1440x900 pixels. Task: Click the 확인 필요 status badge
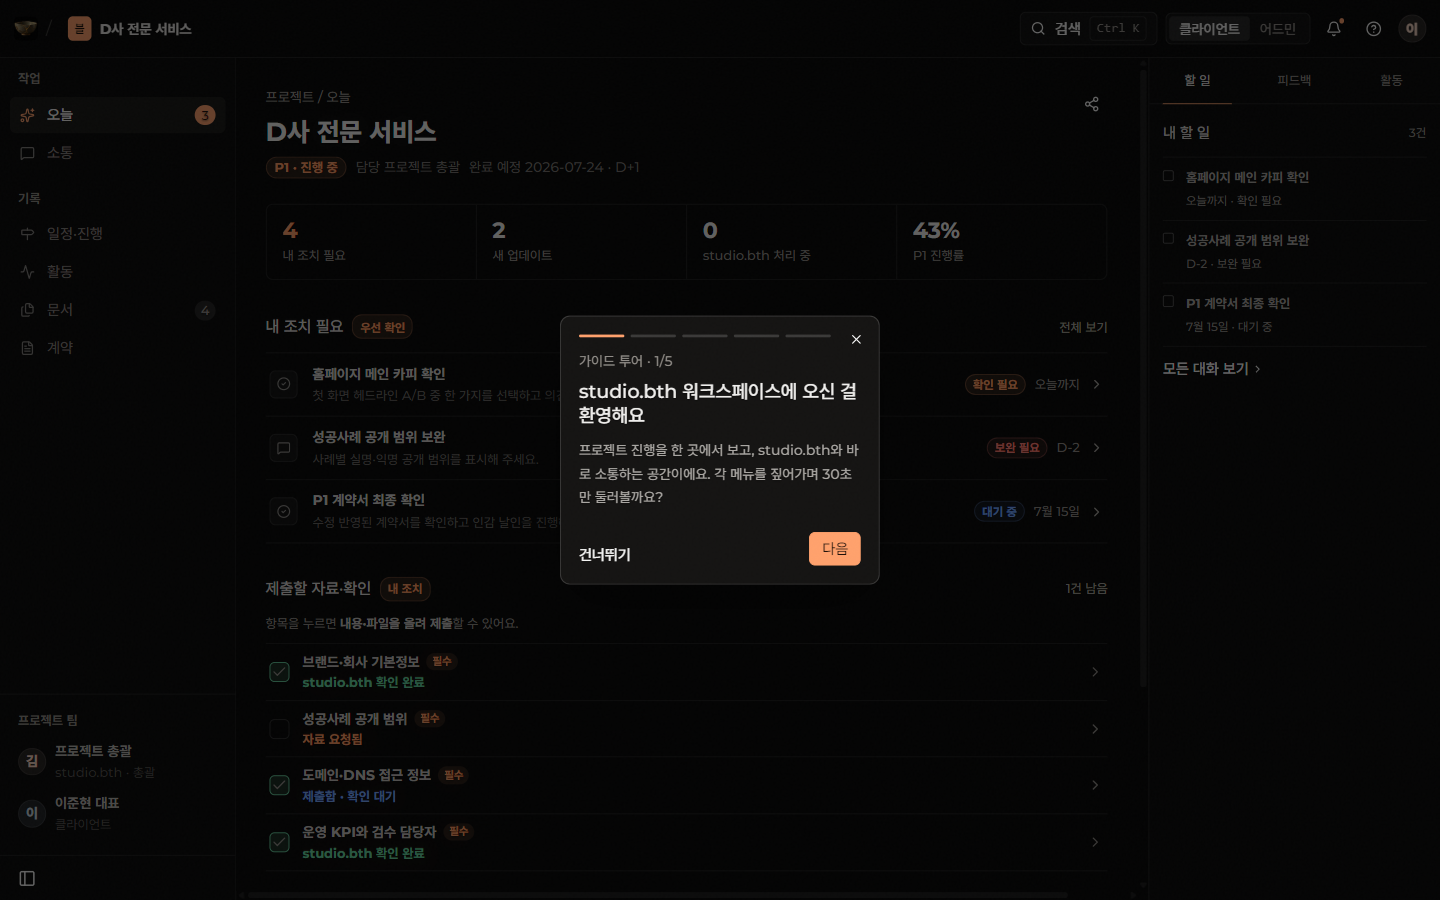pos(995,384)
